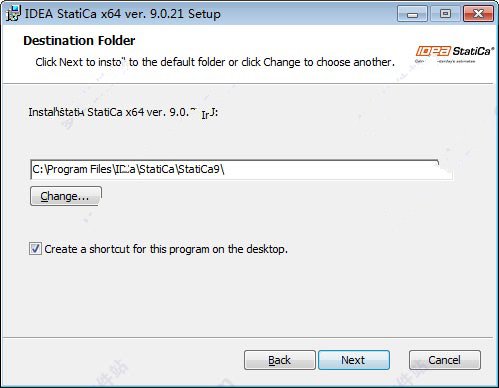Click the 'Create a shortcut for this program' label
The width and height of the screenshot is (499, 388).
pyautogui.click(x=166, y=249)
